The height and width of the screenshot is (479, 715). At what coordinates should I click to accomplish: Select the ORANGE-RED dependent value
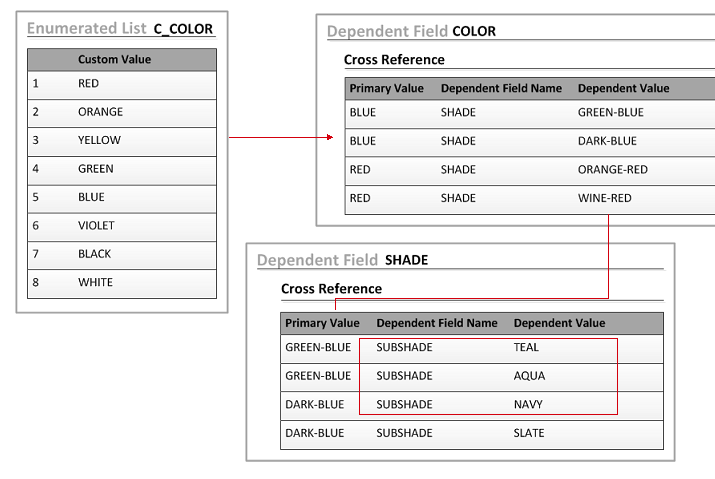[x=612, y=170]
